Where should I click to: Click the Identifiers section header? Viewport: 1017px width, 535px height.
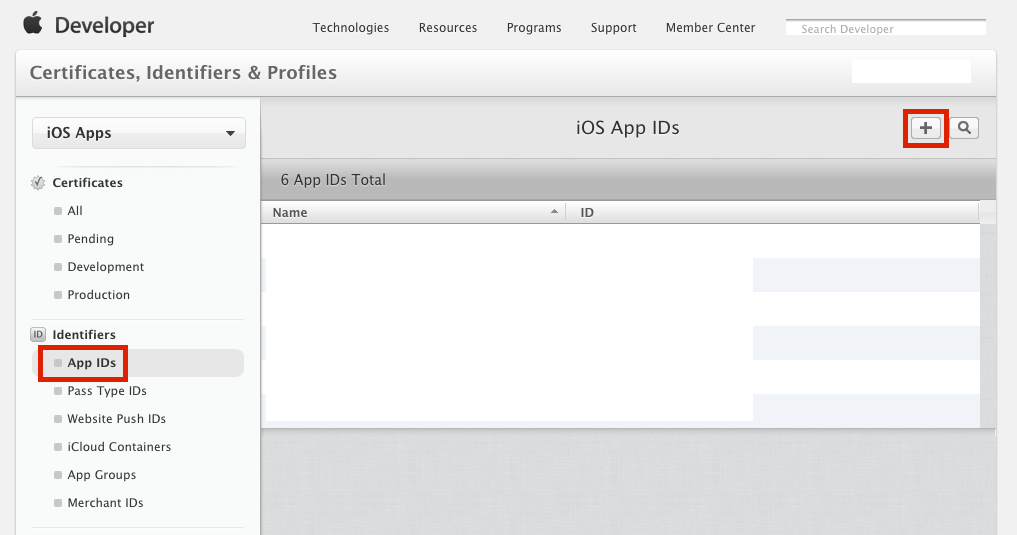pos(84,335)
